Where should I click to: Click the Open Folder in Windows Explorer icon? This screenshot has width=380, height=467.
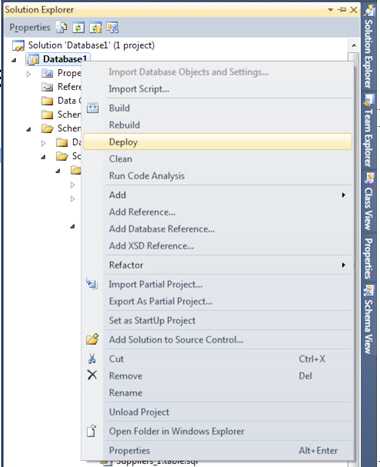click(x=92, y=431)
